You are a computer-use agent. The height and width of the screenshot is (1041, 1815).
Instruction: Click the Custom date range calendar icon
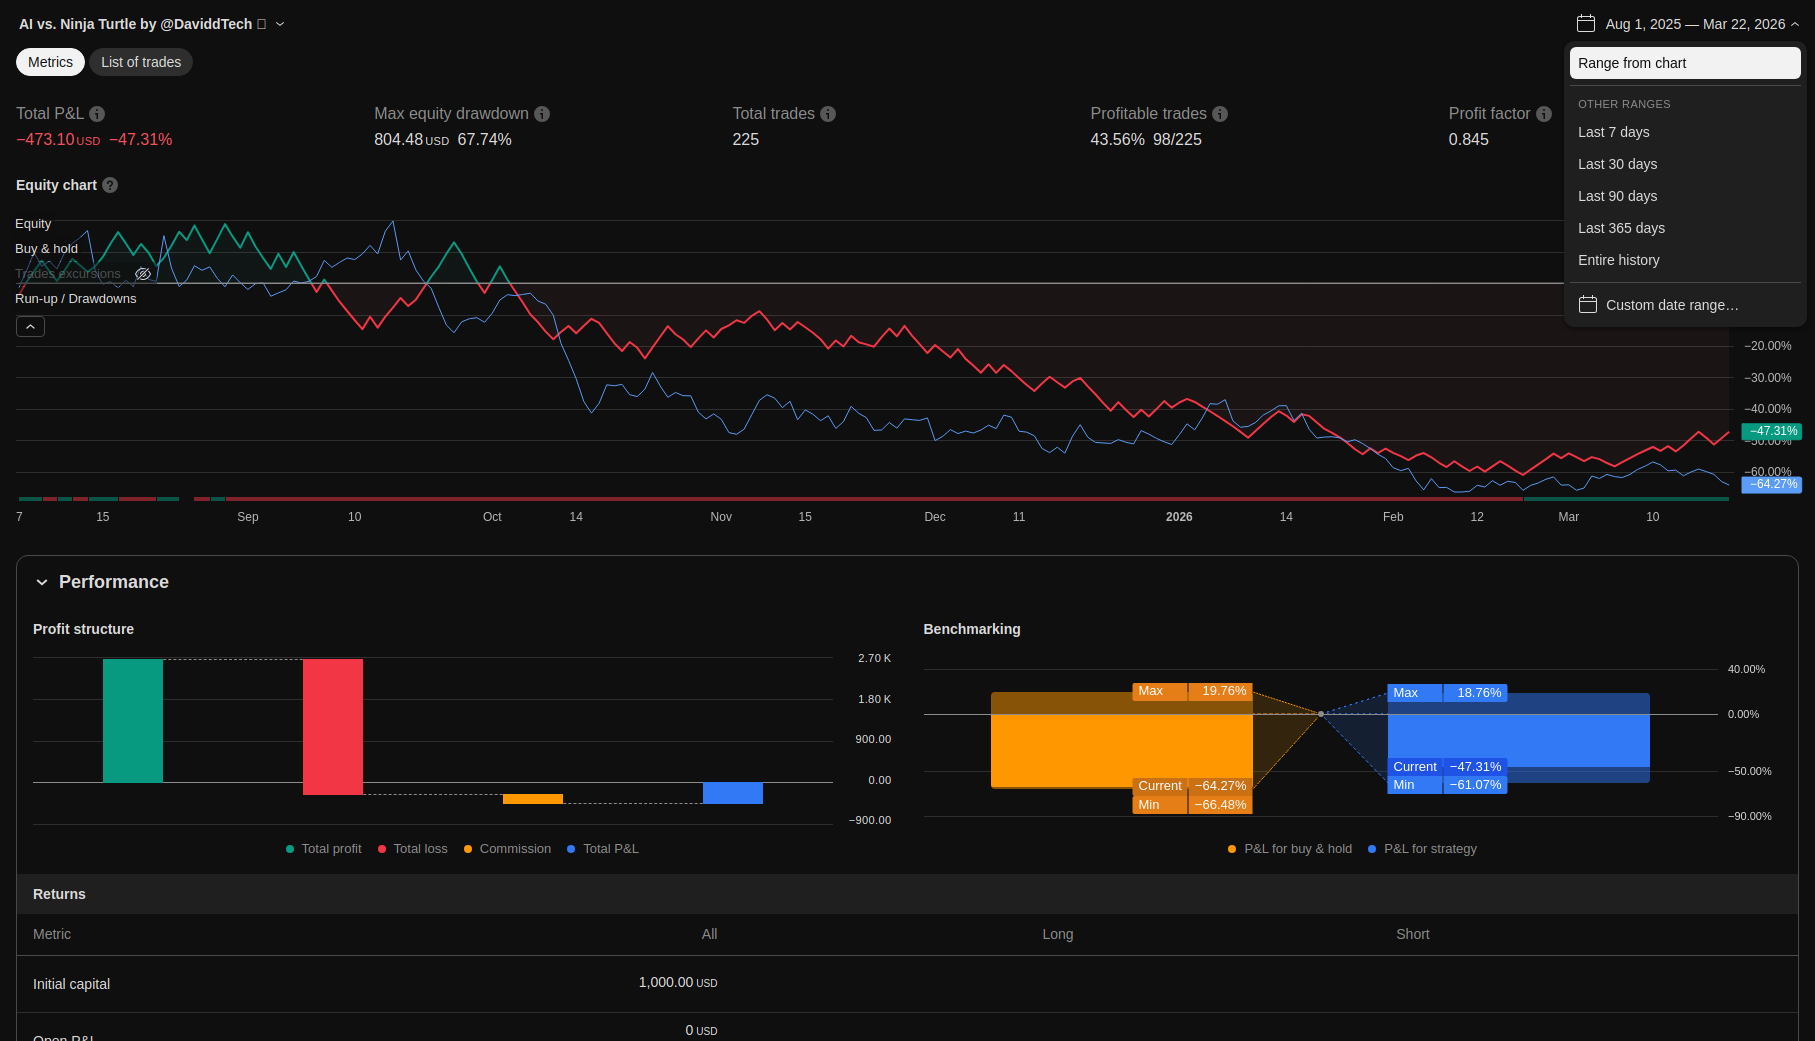coord(1587,305)
